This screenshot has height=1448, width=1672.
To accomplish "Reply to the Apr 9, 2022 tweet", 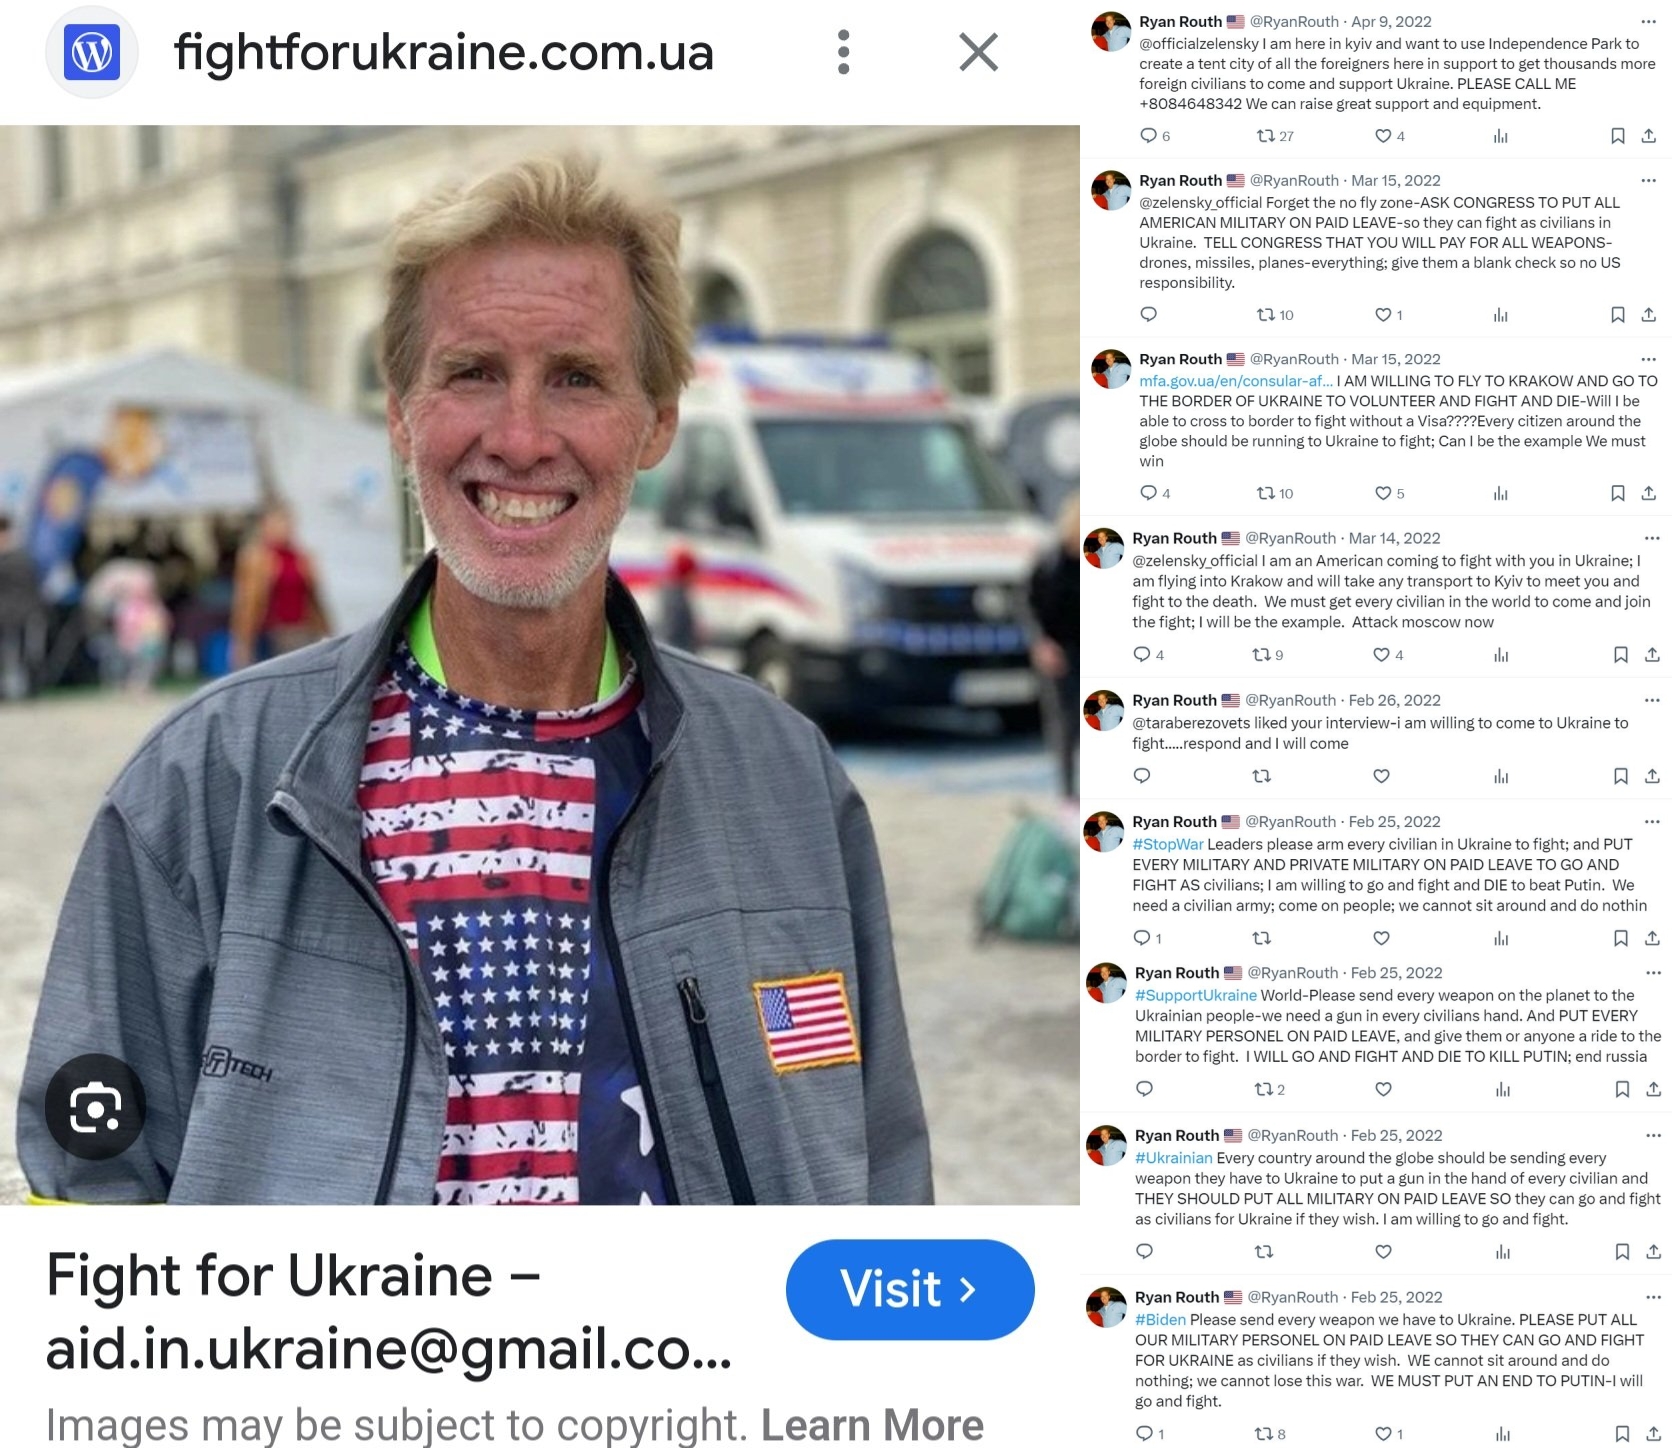I will 1149,136.
